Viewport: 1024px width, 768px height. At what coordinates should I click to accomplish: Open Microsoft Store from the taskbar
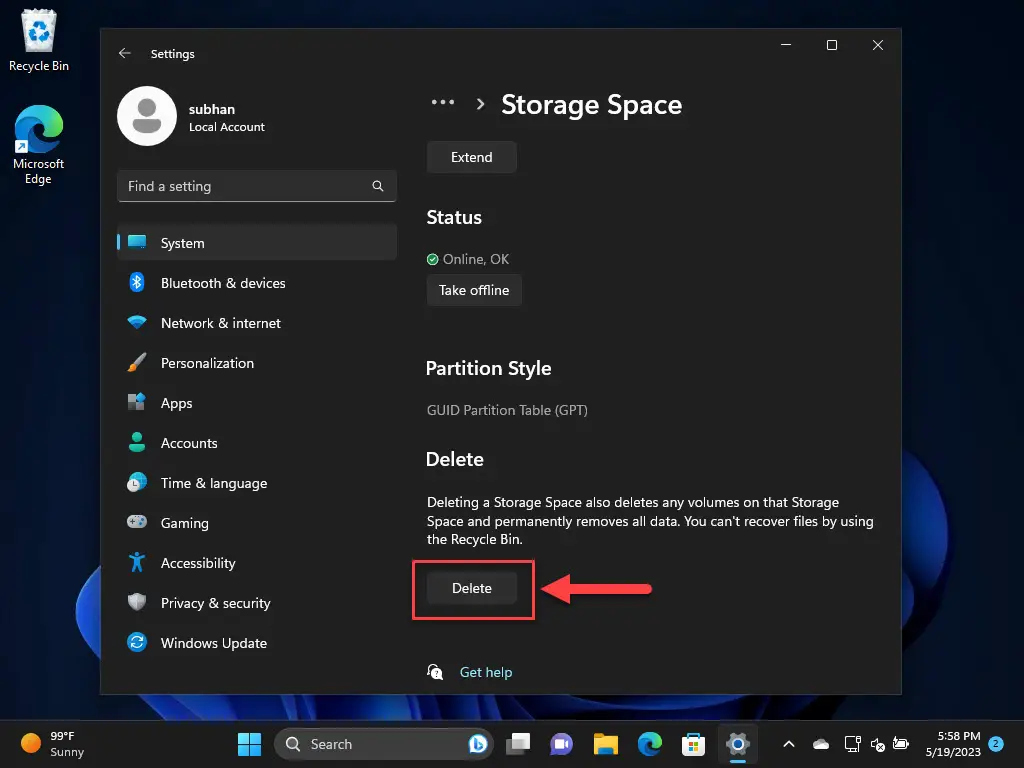pyautogui.click(x=694, y=744)
